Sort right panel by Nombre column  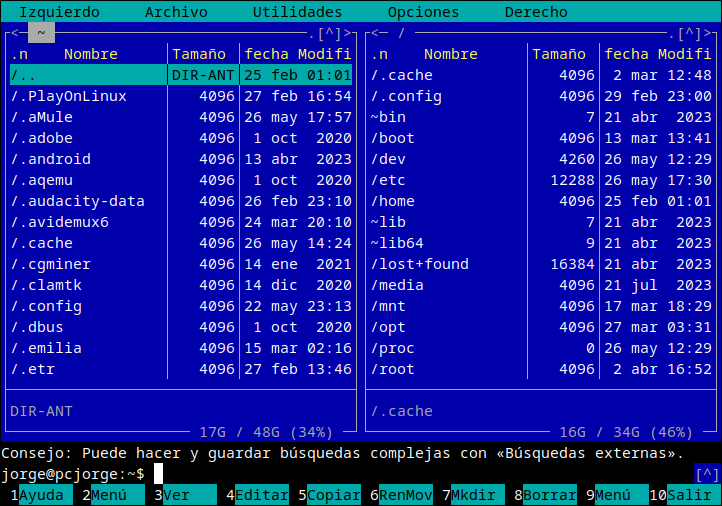[x=450, y=54]
